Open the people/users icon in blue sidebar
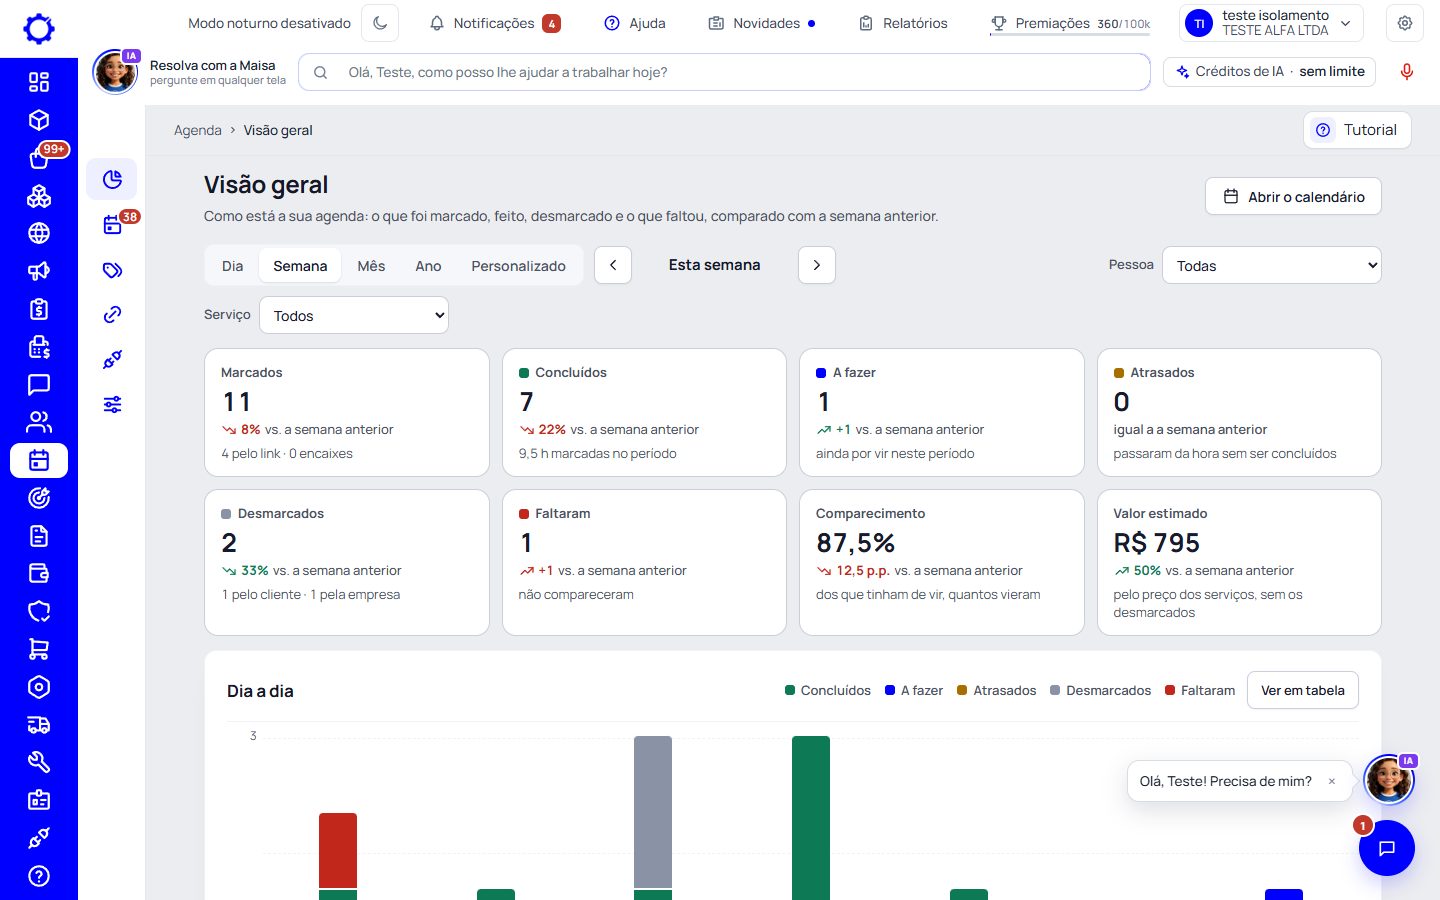The image size is (1440, 900). click(39, 422)
